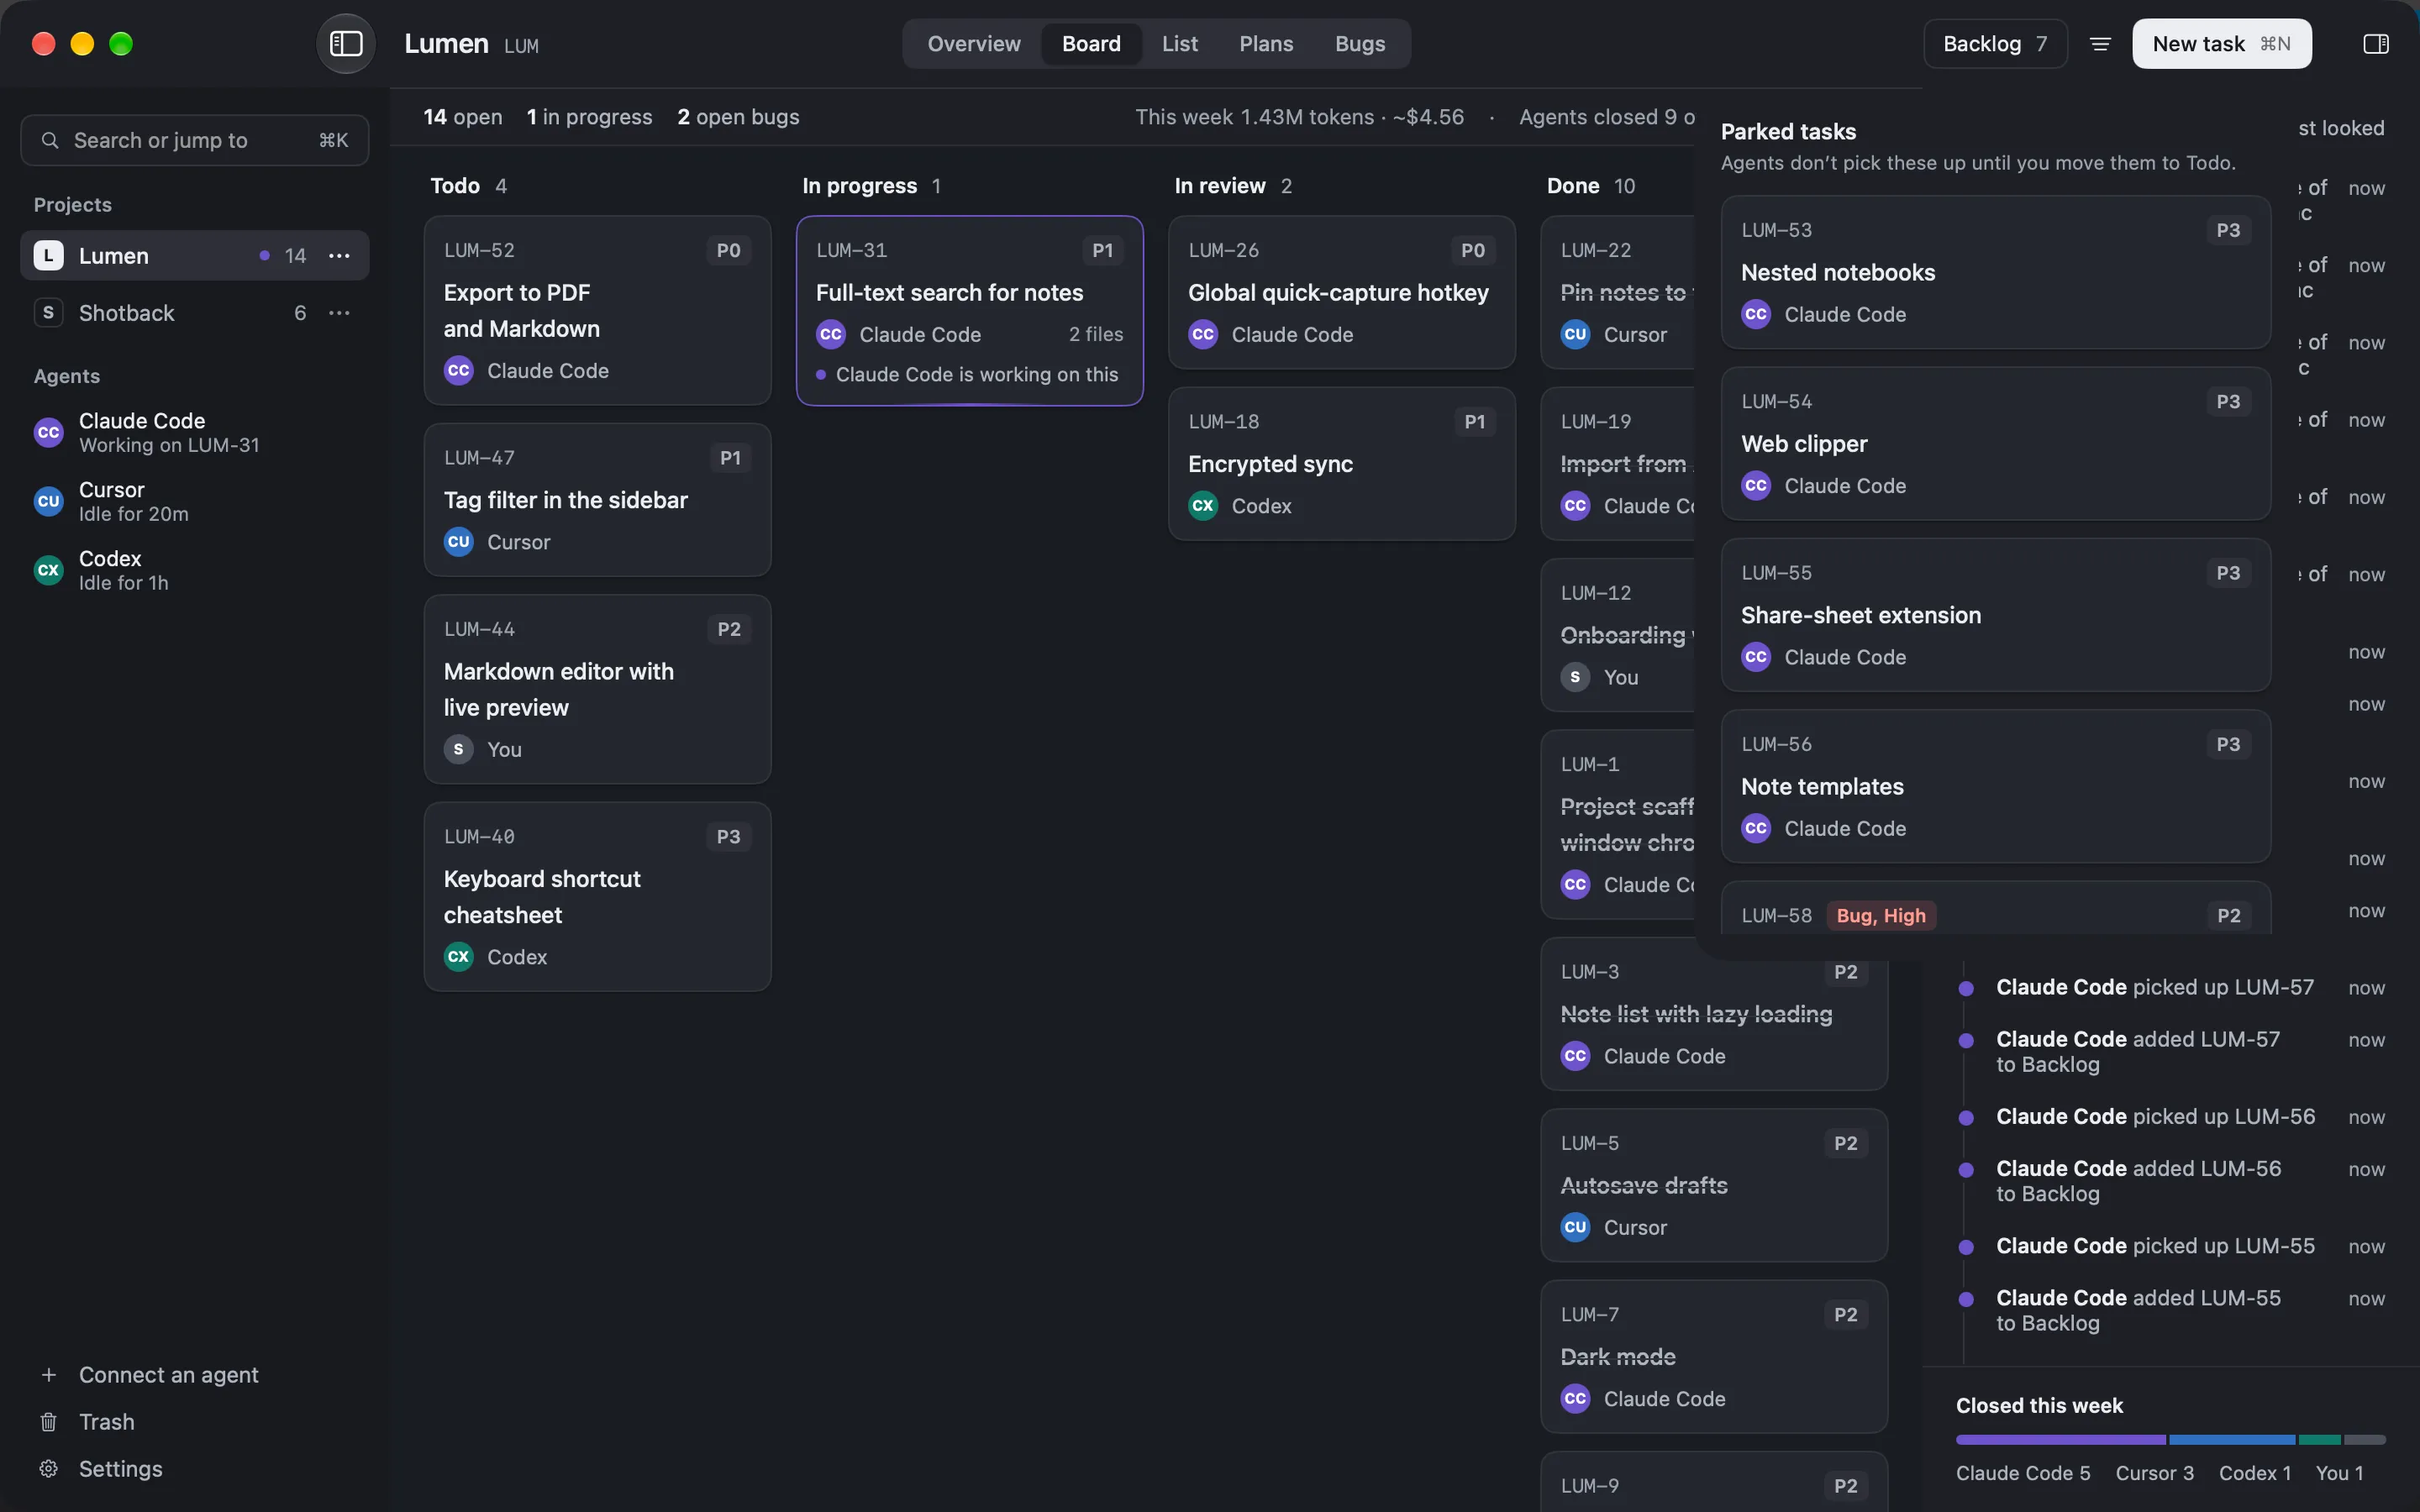This screenshot has height=1512, width=2420.
Task: Open Share-sheet extension parked task
Action: [1995, 615]
